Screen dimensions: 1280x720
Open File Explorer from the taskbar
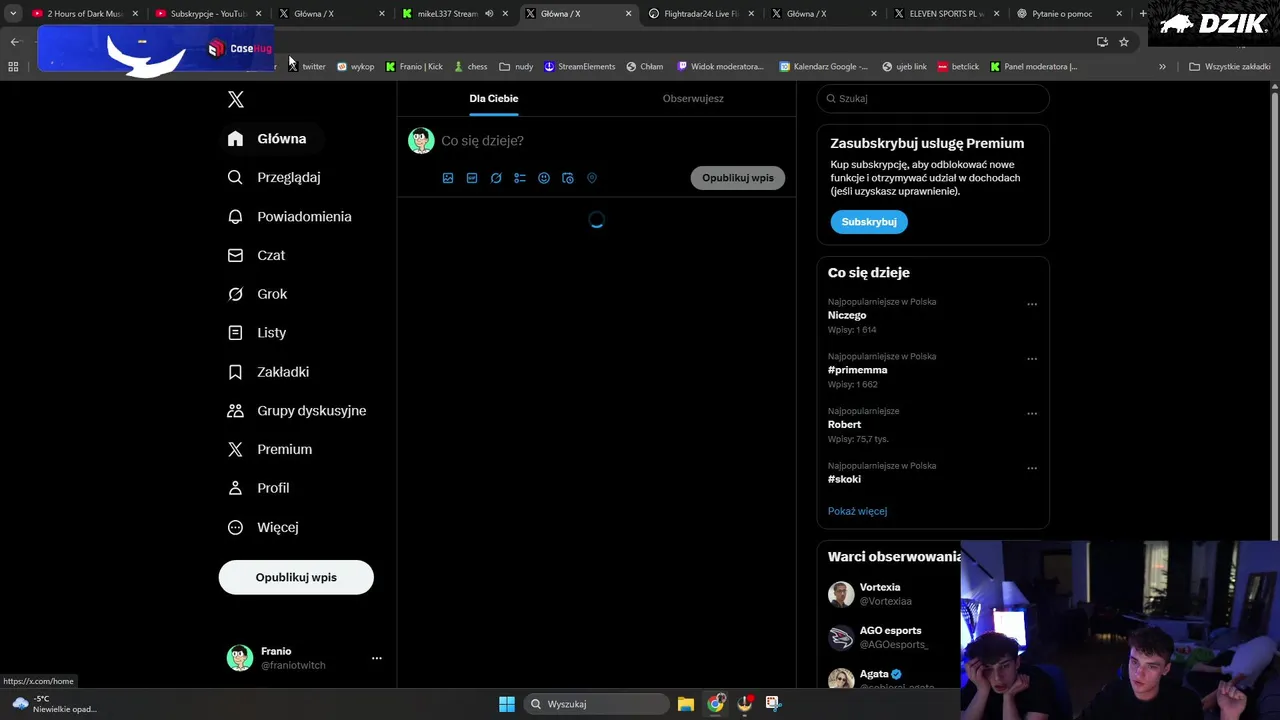(686, 704)
